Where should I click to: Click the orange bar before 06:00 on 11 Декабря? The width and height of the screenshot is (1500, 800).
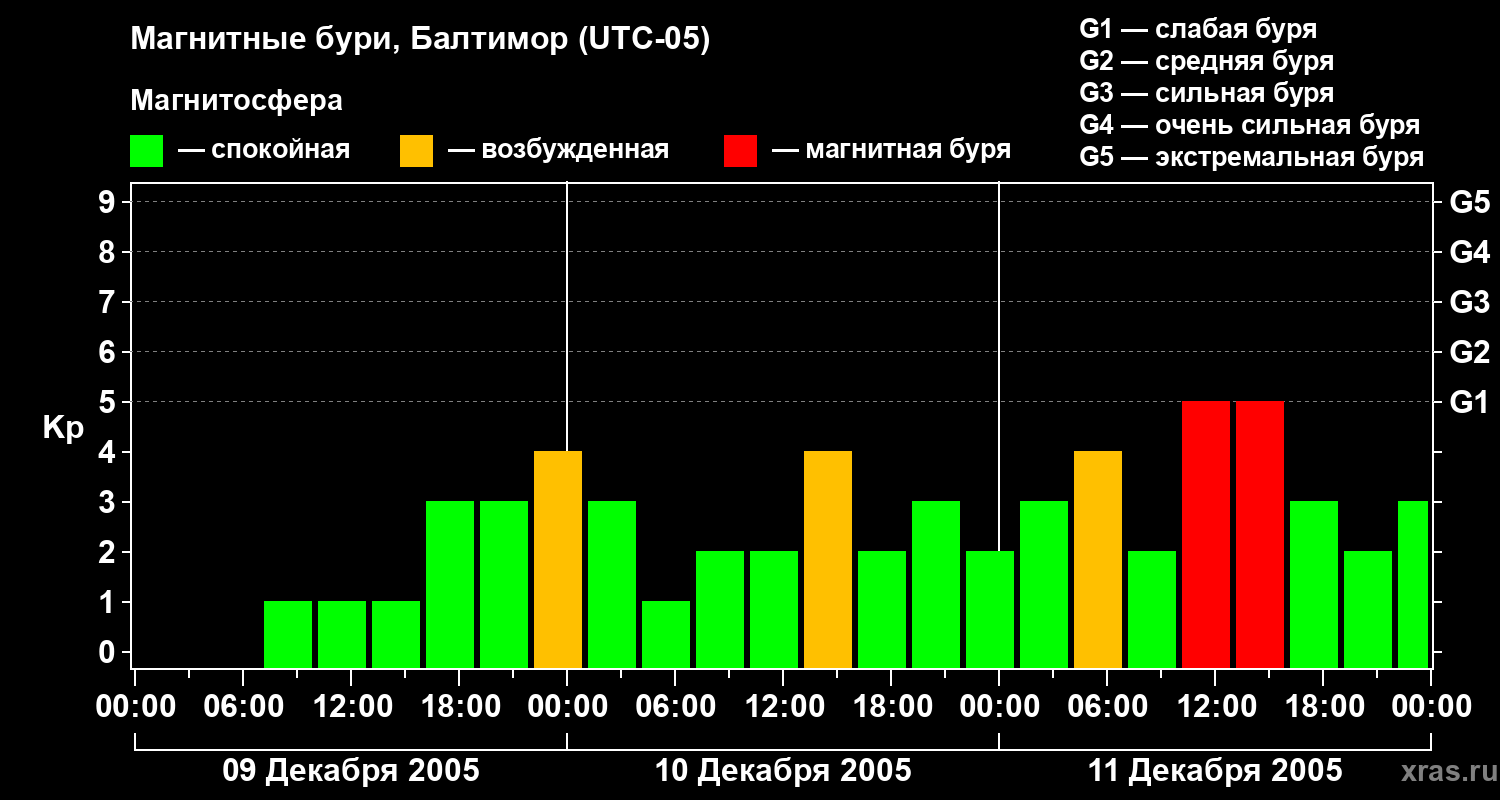(x=1098, y=560)
